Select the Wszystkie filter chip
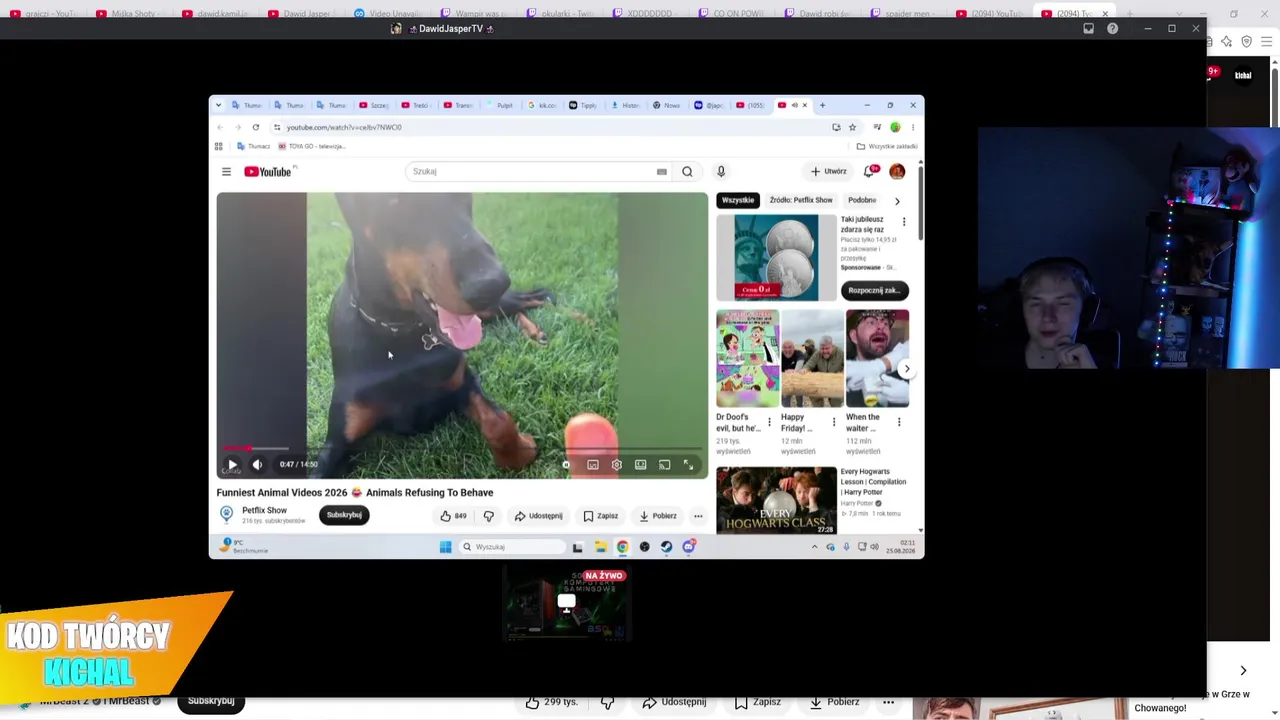 click(738, 201)
